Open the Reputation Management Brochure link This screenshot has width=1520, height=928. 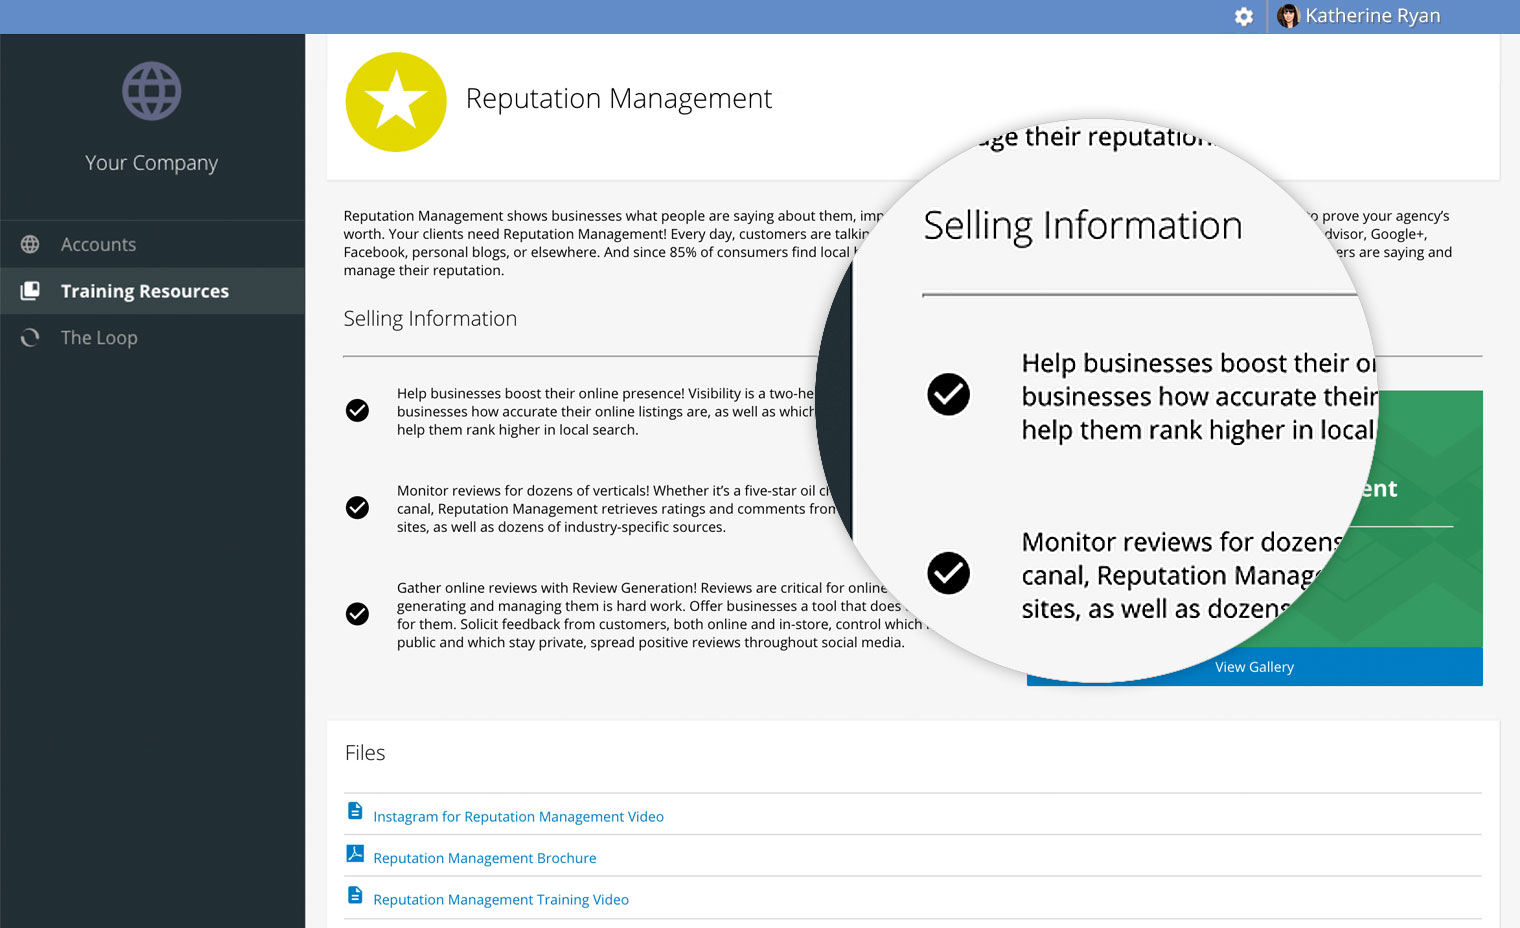(x=485, y=857)
